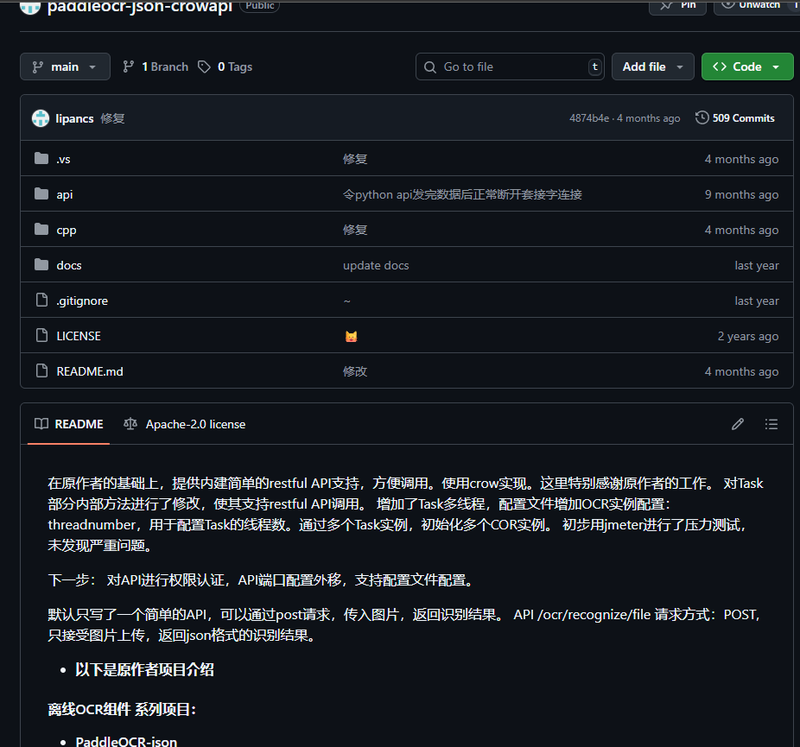This screenshot has height=747, width=800.
Task: Click the file icon for LICENSE
Action: (x=42, y=335)
